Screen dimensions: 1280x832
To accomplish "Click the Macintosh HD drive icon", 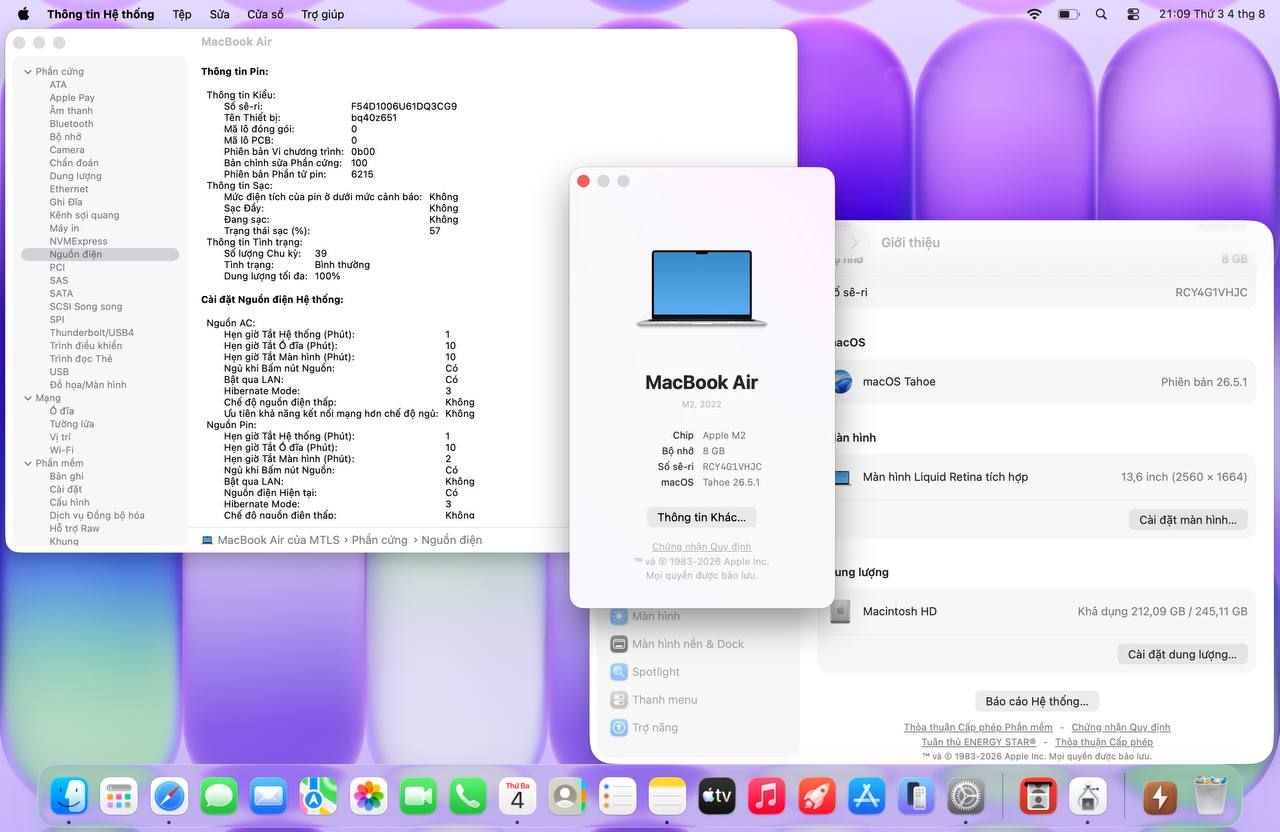I will (840, 611).
